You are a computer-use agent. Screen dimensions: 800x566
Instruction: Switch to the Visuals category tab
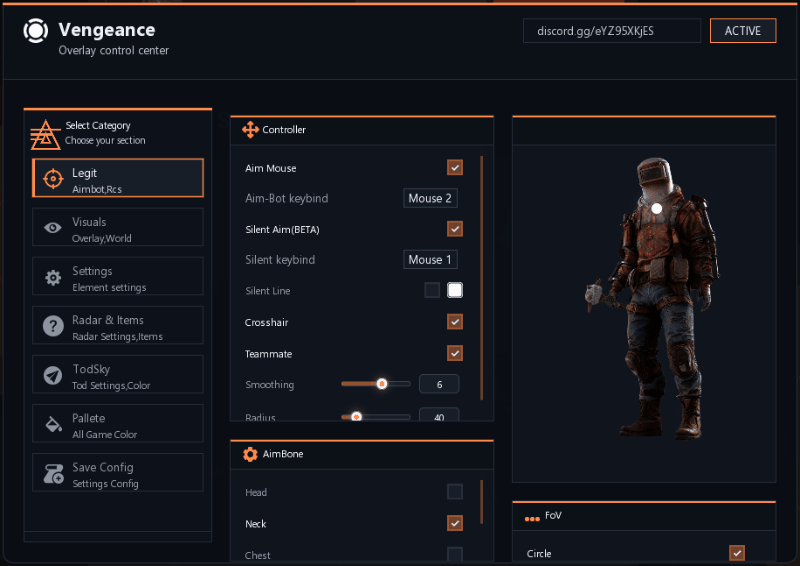click(x=118, y=229)
